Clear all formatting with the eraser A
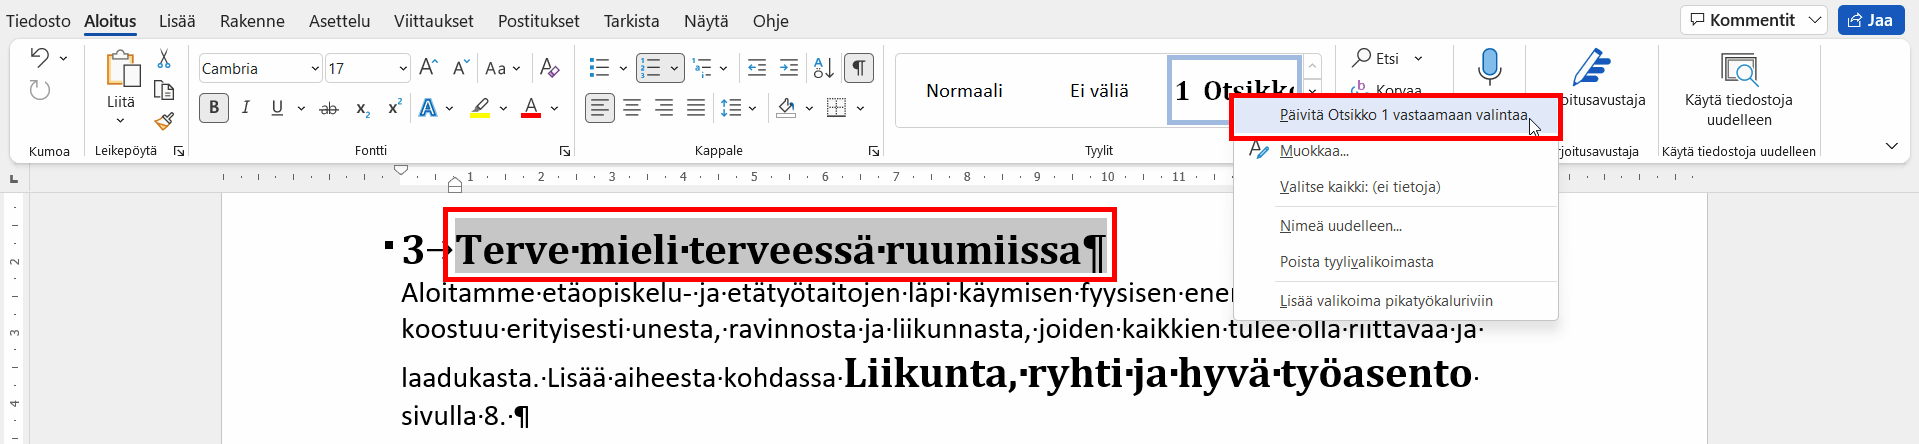This screenshot has height=444, width=1919. coord(549,68)
